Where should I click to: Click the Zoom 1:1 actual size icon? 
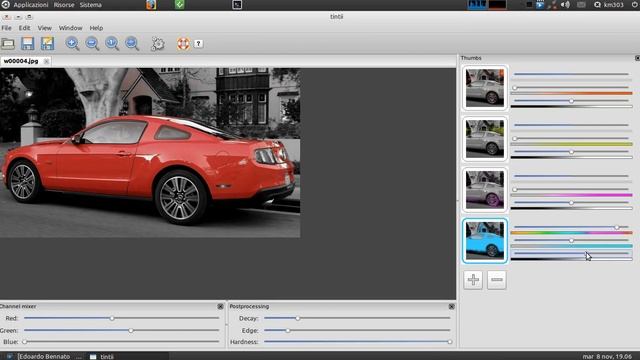pos(112,43)
